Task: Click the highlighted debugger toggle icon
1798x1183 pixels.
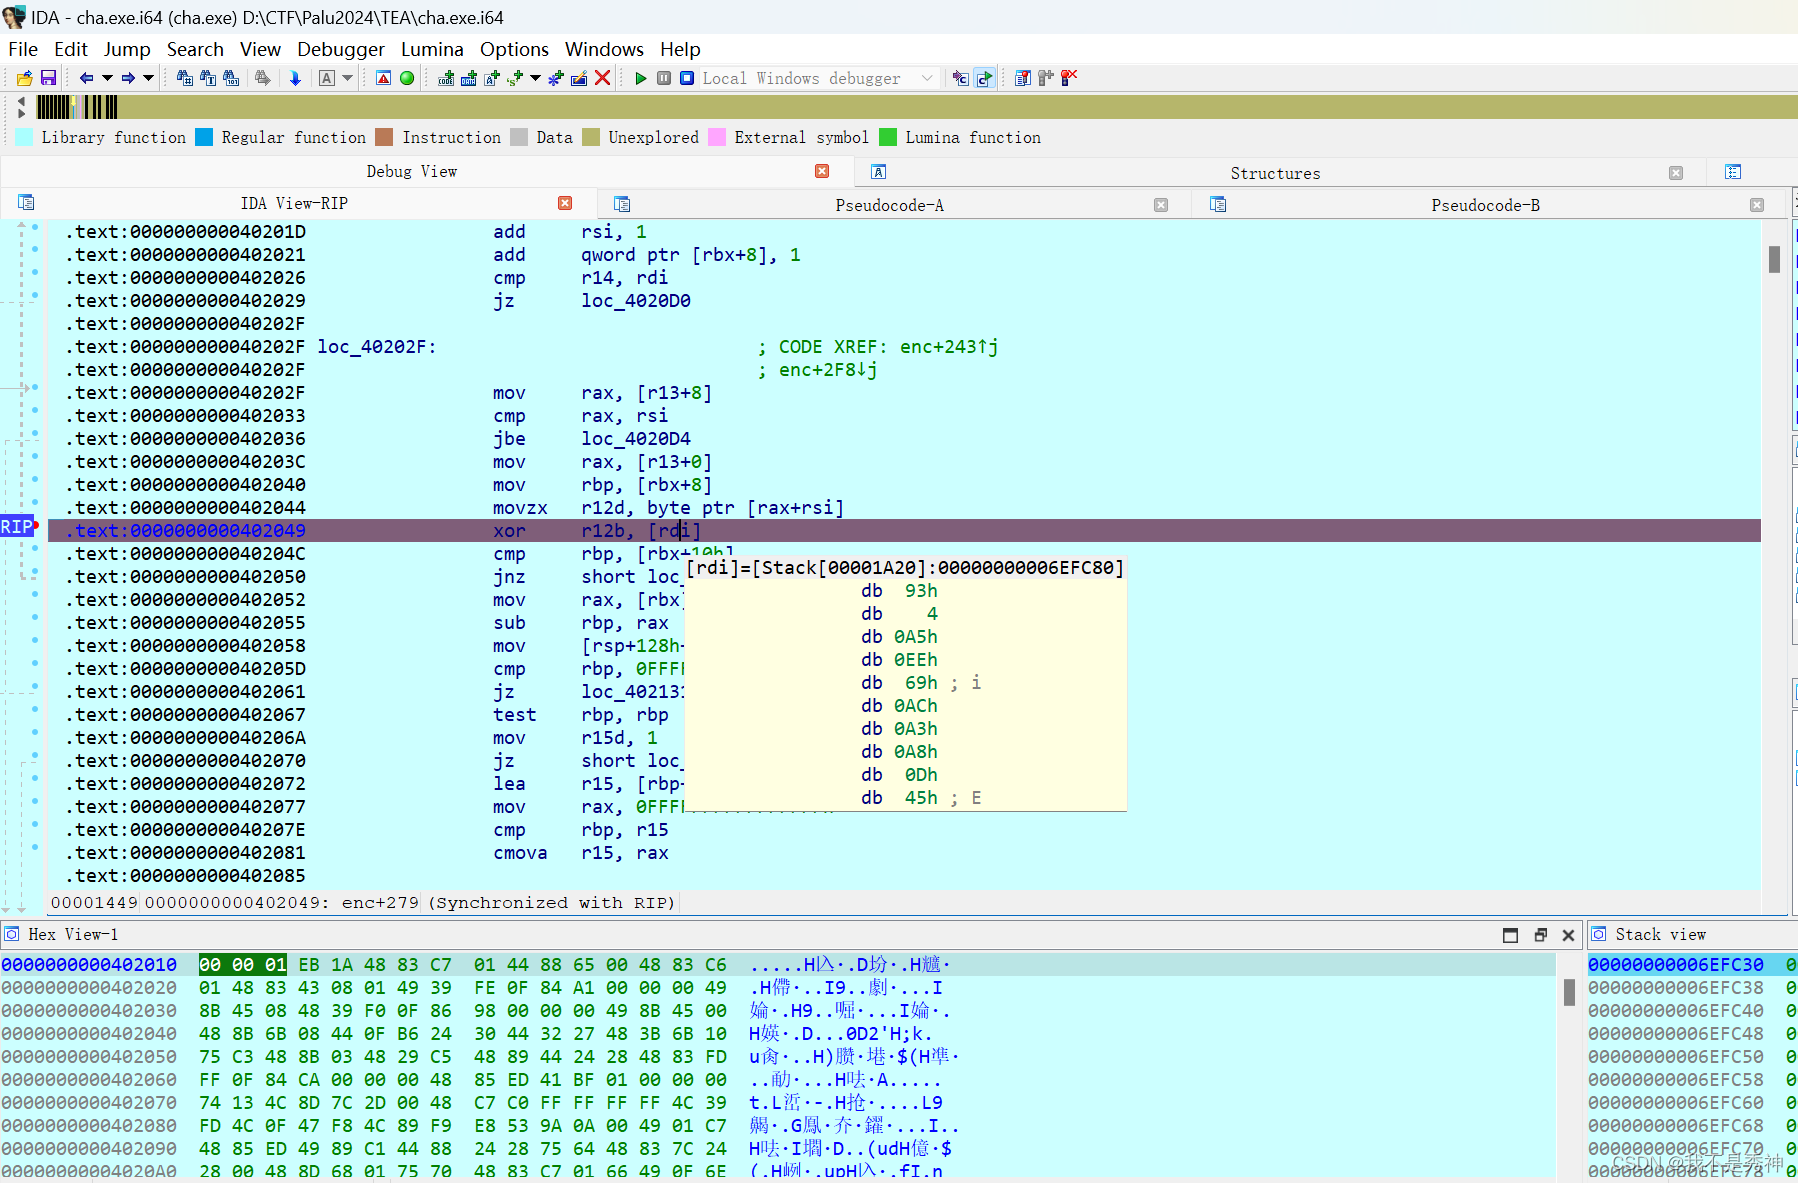Action: 984,78
